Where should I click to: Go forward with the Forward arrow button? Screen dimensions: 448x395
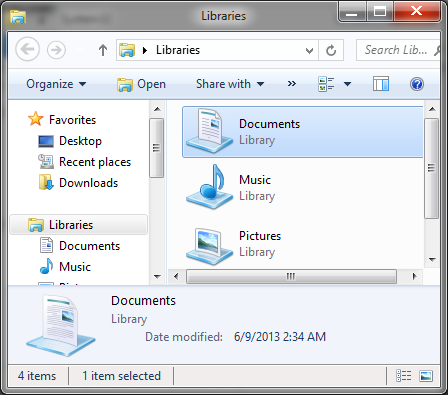pyautogui.click(x=56, y=50)
